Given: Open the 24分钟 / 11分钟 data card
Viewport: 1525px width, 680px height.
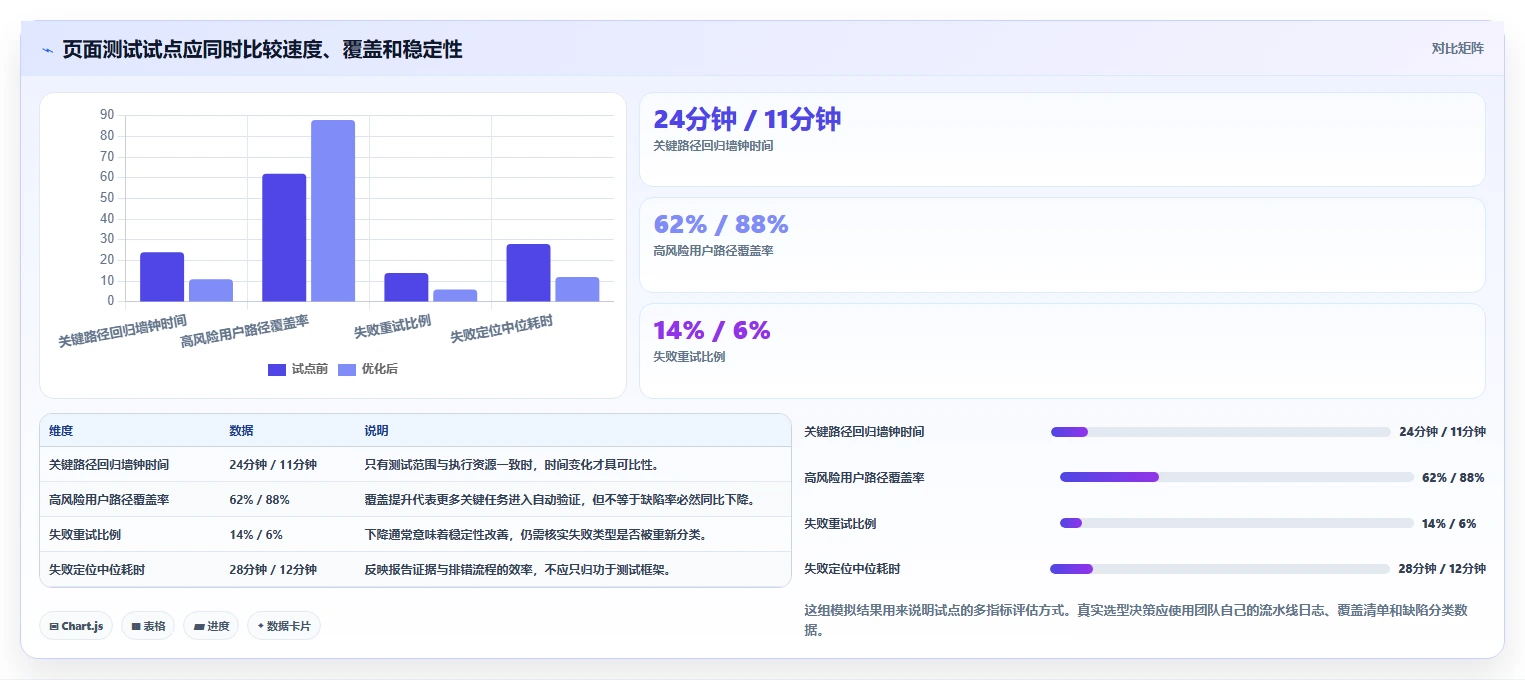Looking at the screenshot, I should click(x=1062, y=139).
